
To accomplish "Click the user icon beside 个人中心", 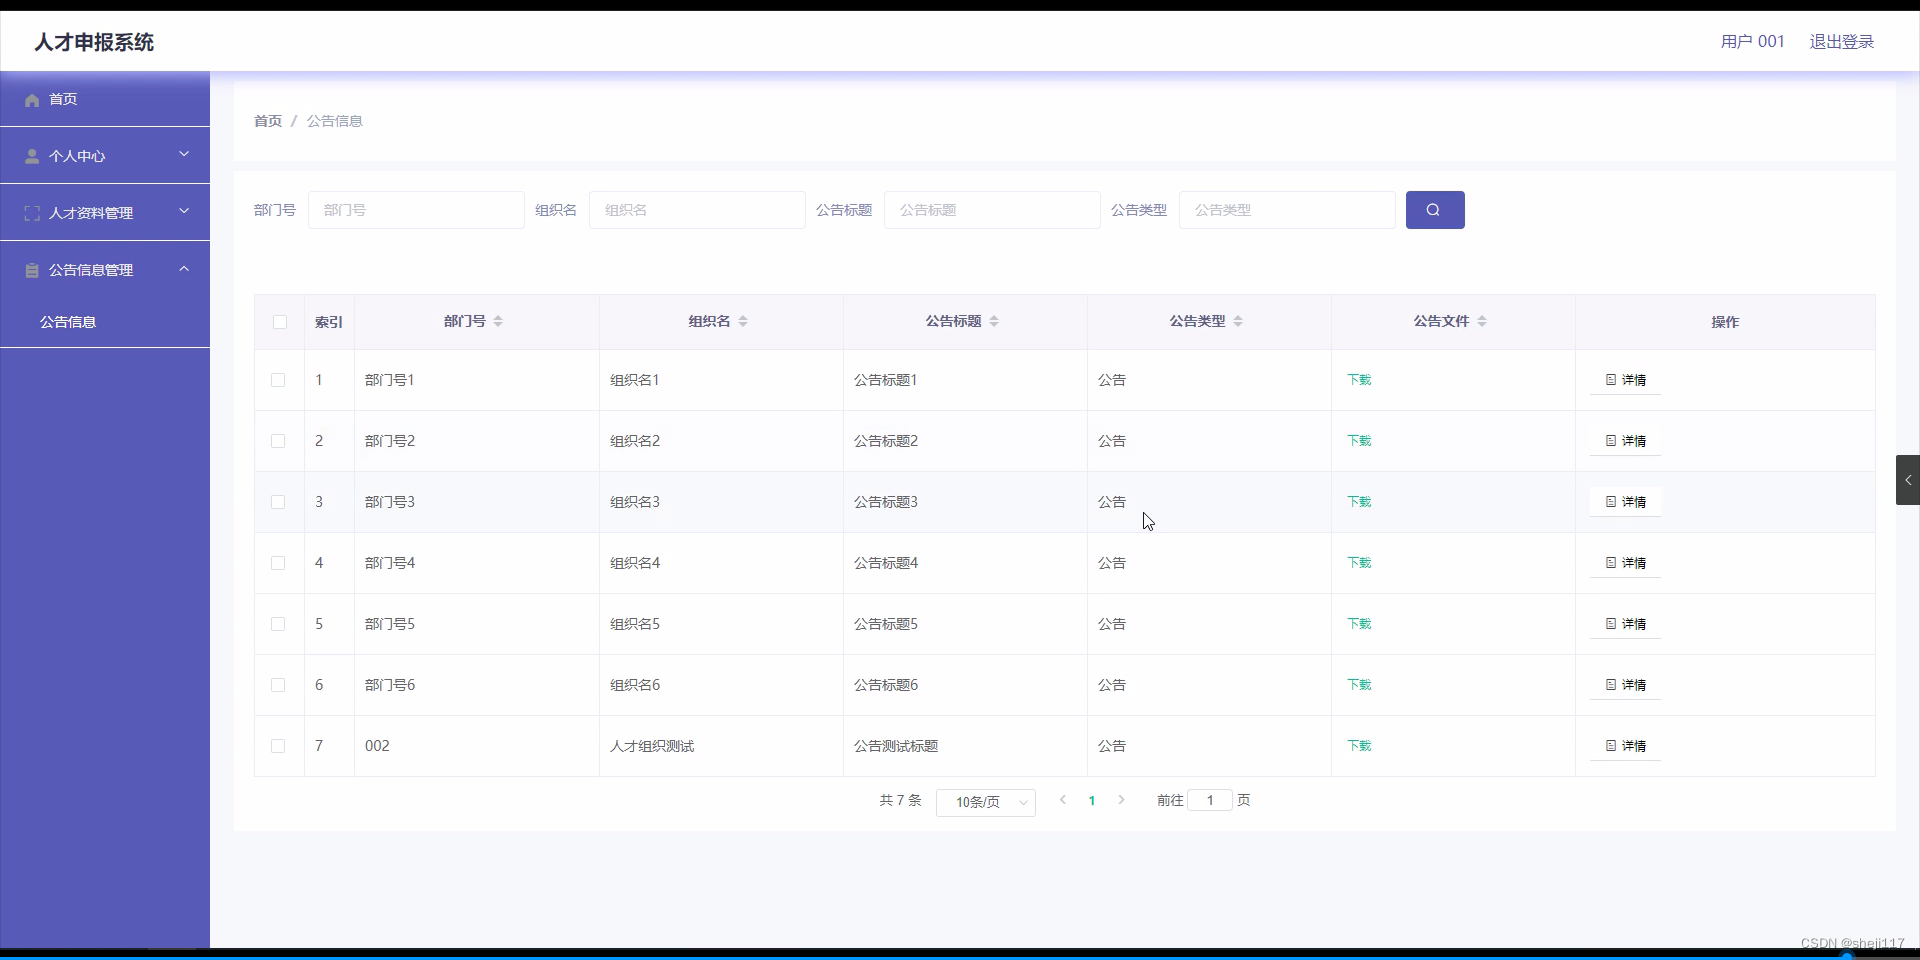I will pos(32,156).
